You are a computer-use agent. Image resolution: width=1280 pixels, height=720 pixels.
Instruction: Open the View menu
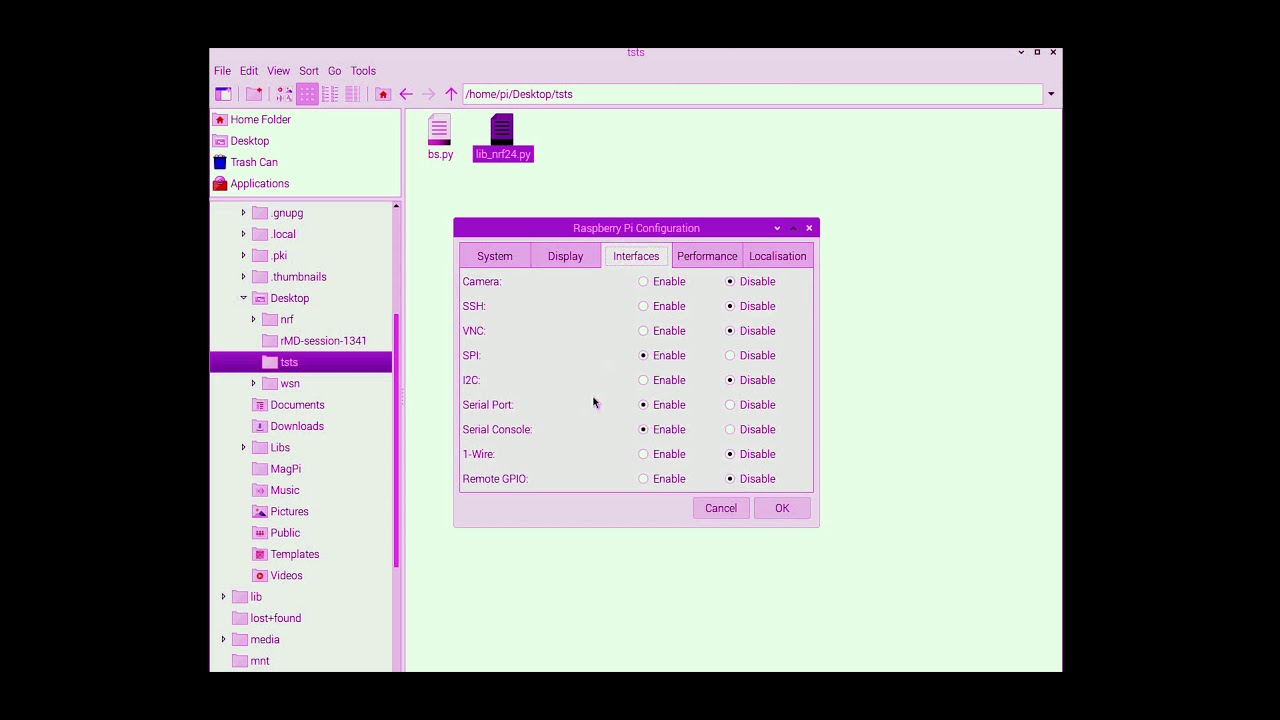[x=278, y=71]
